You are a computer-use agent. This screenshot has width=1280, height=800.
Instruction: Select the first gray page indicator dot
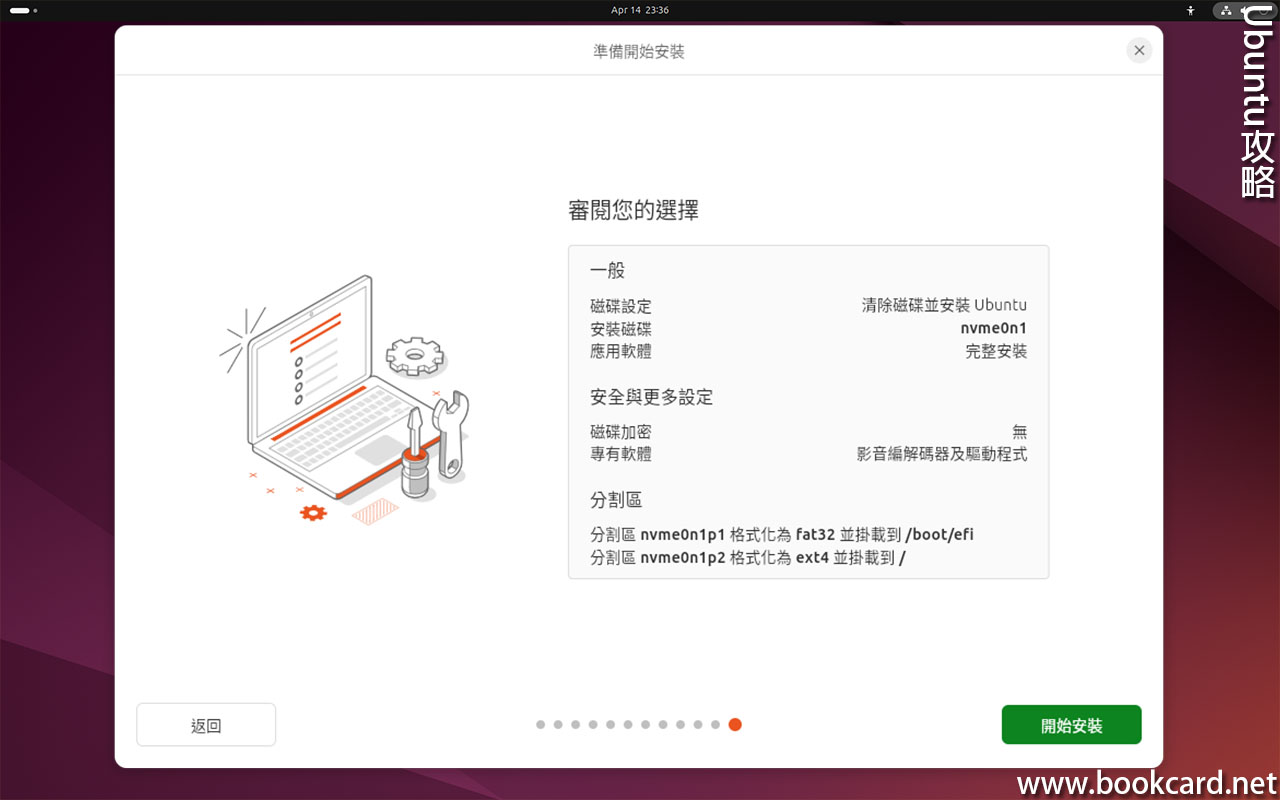541,725
